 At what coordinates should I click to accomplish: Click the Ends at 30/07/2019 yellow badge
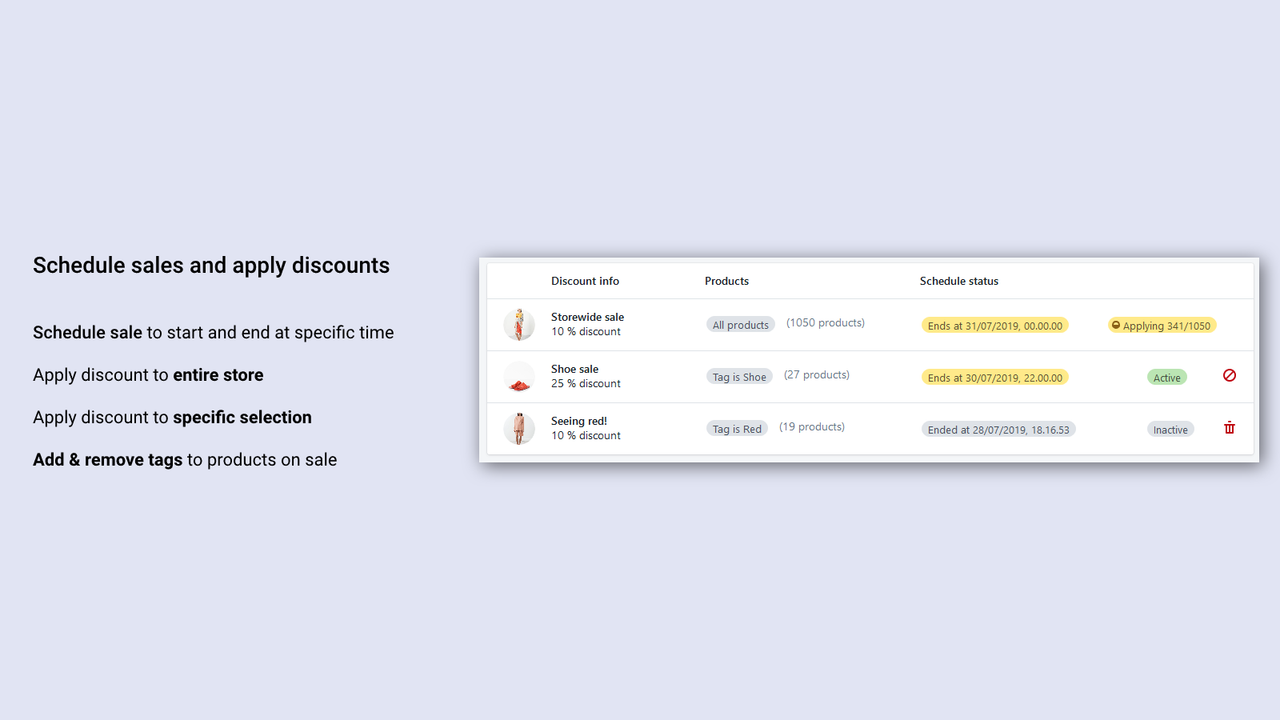coord(995,377)
